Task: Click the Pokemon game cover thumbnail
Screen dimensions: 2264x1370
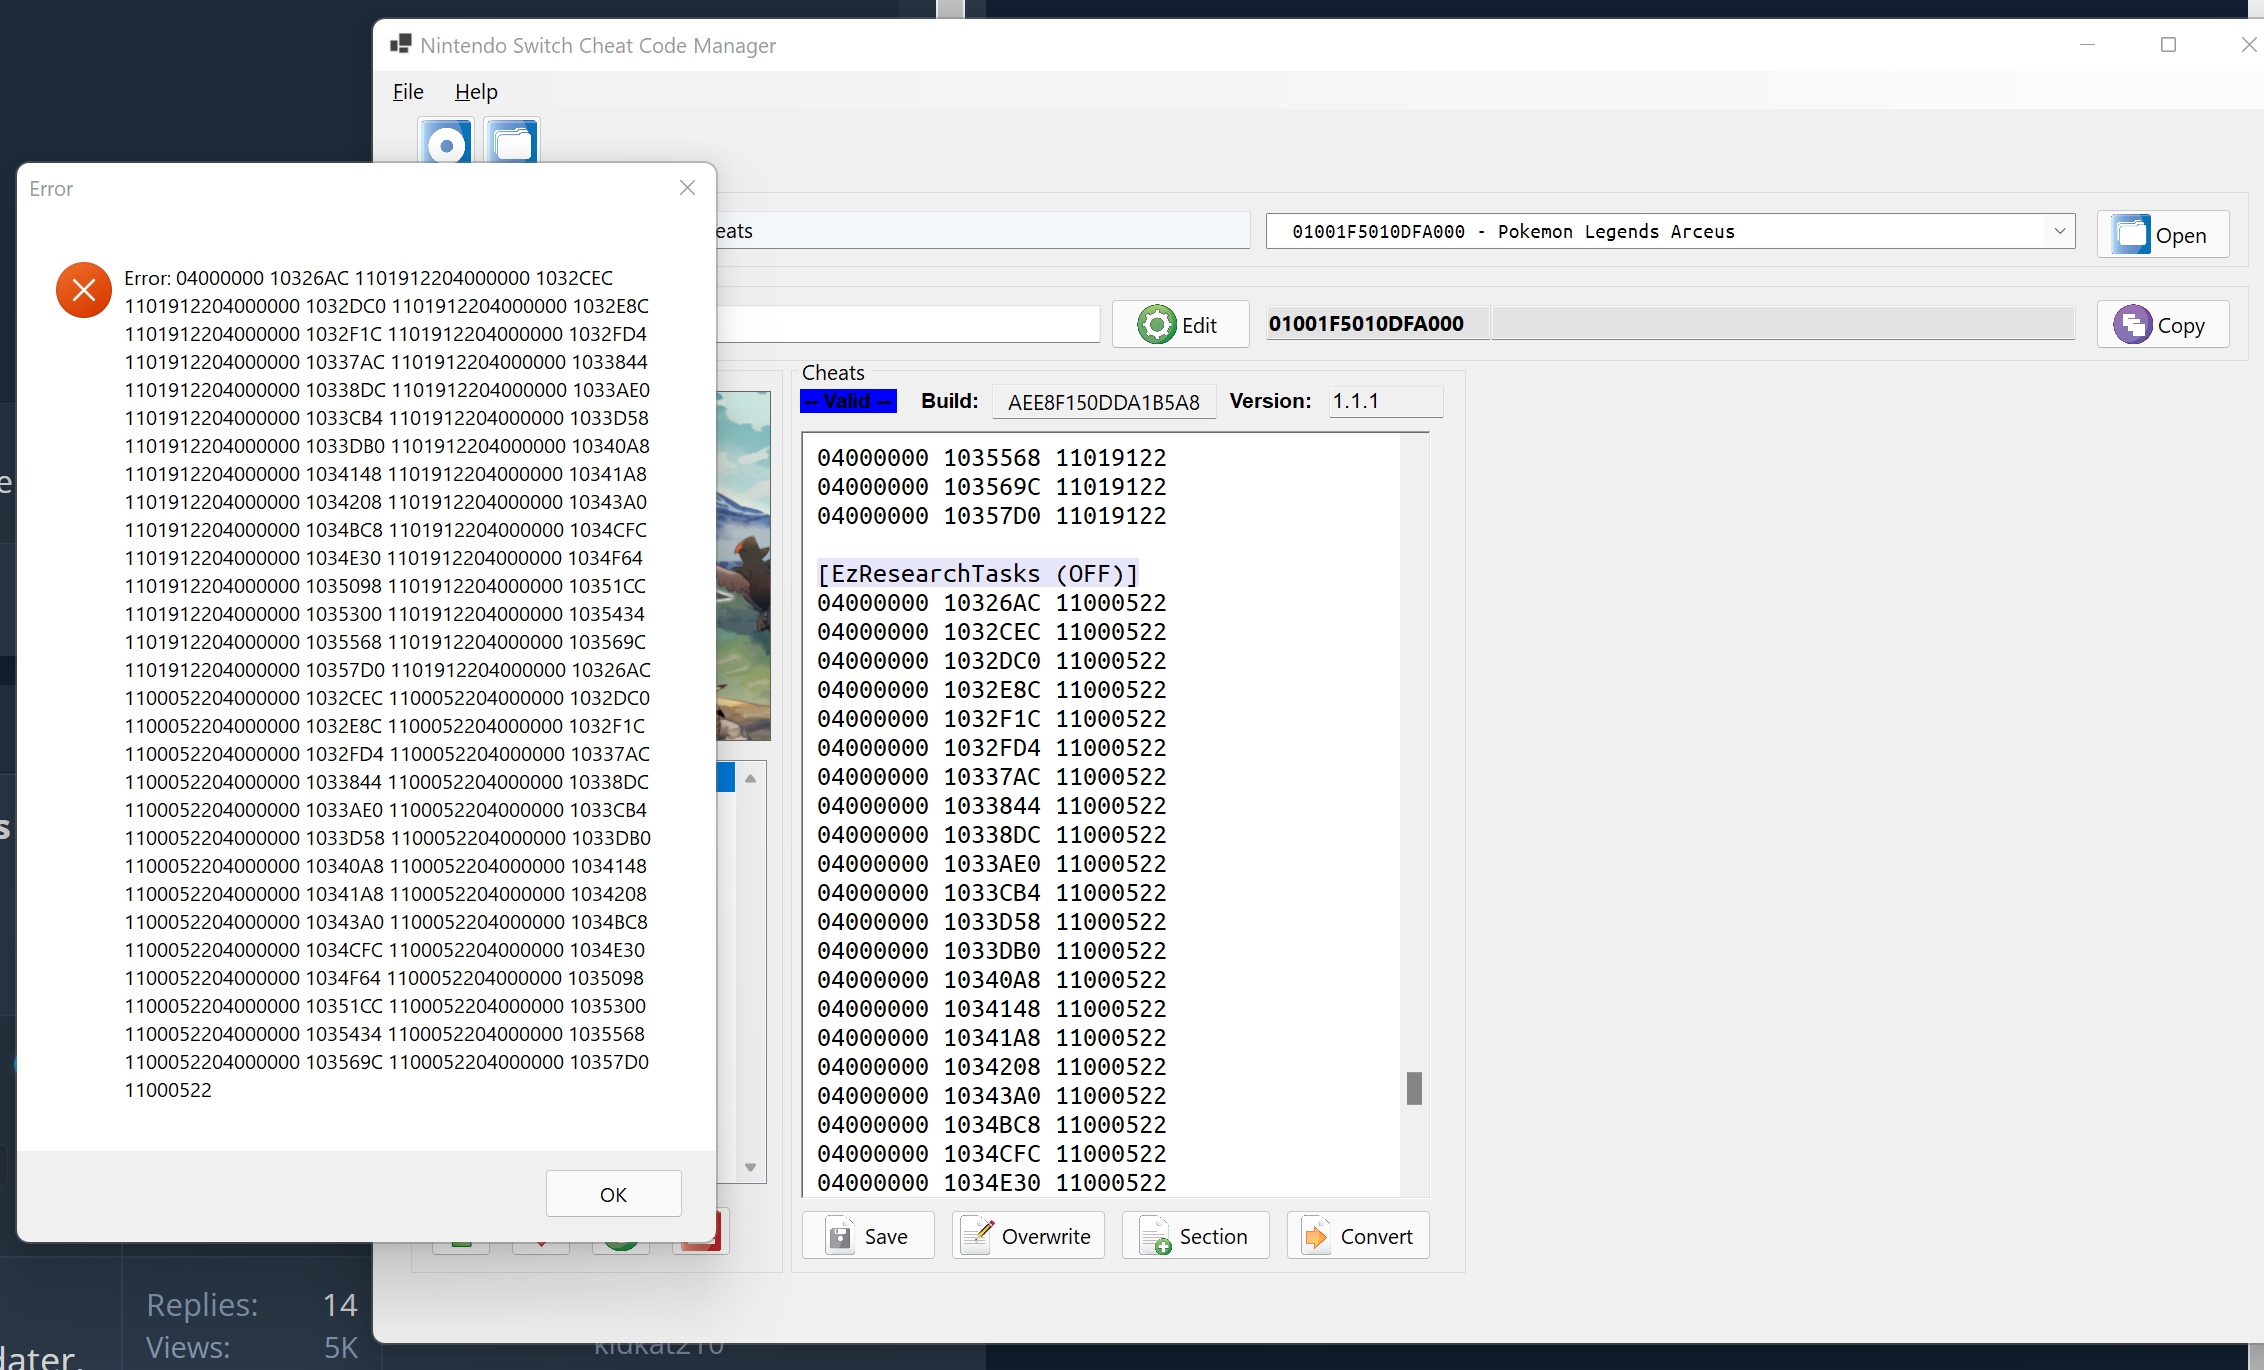Action: coord(744,565)
